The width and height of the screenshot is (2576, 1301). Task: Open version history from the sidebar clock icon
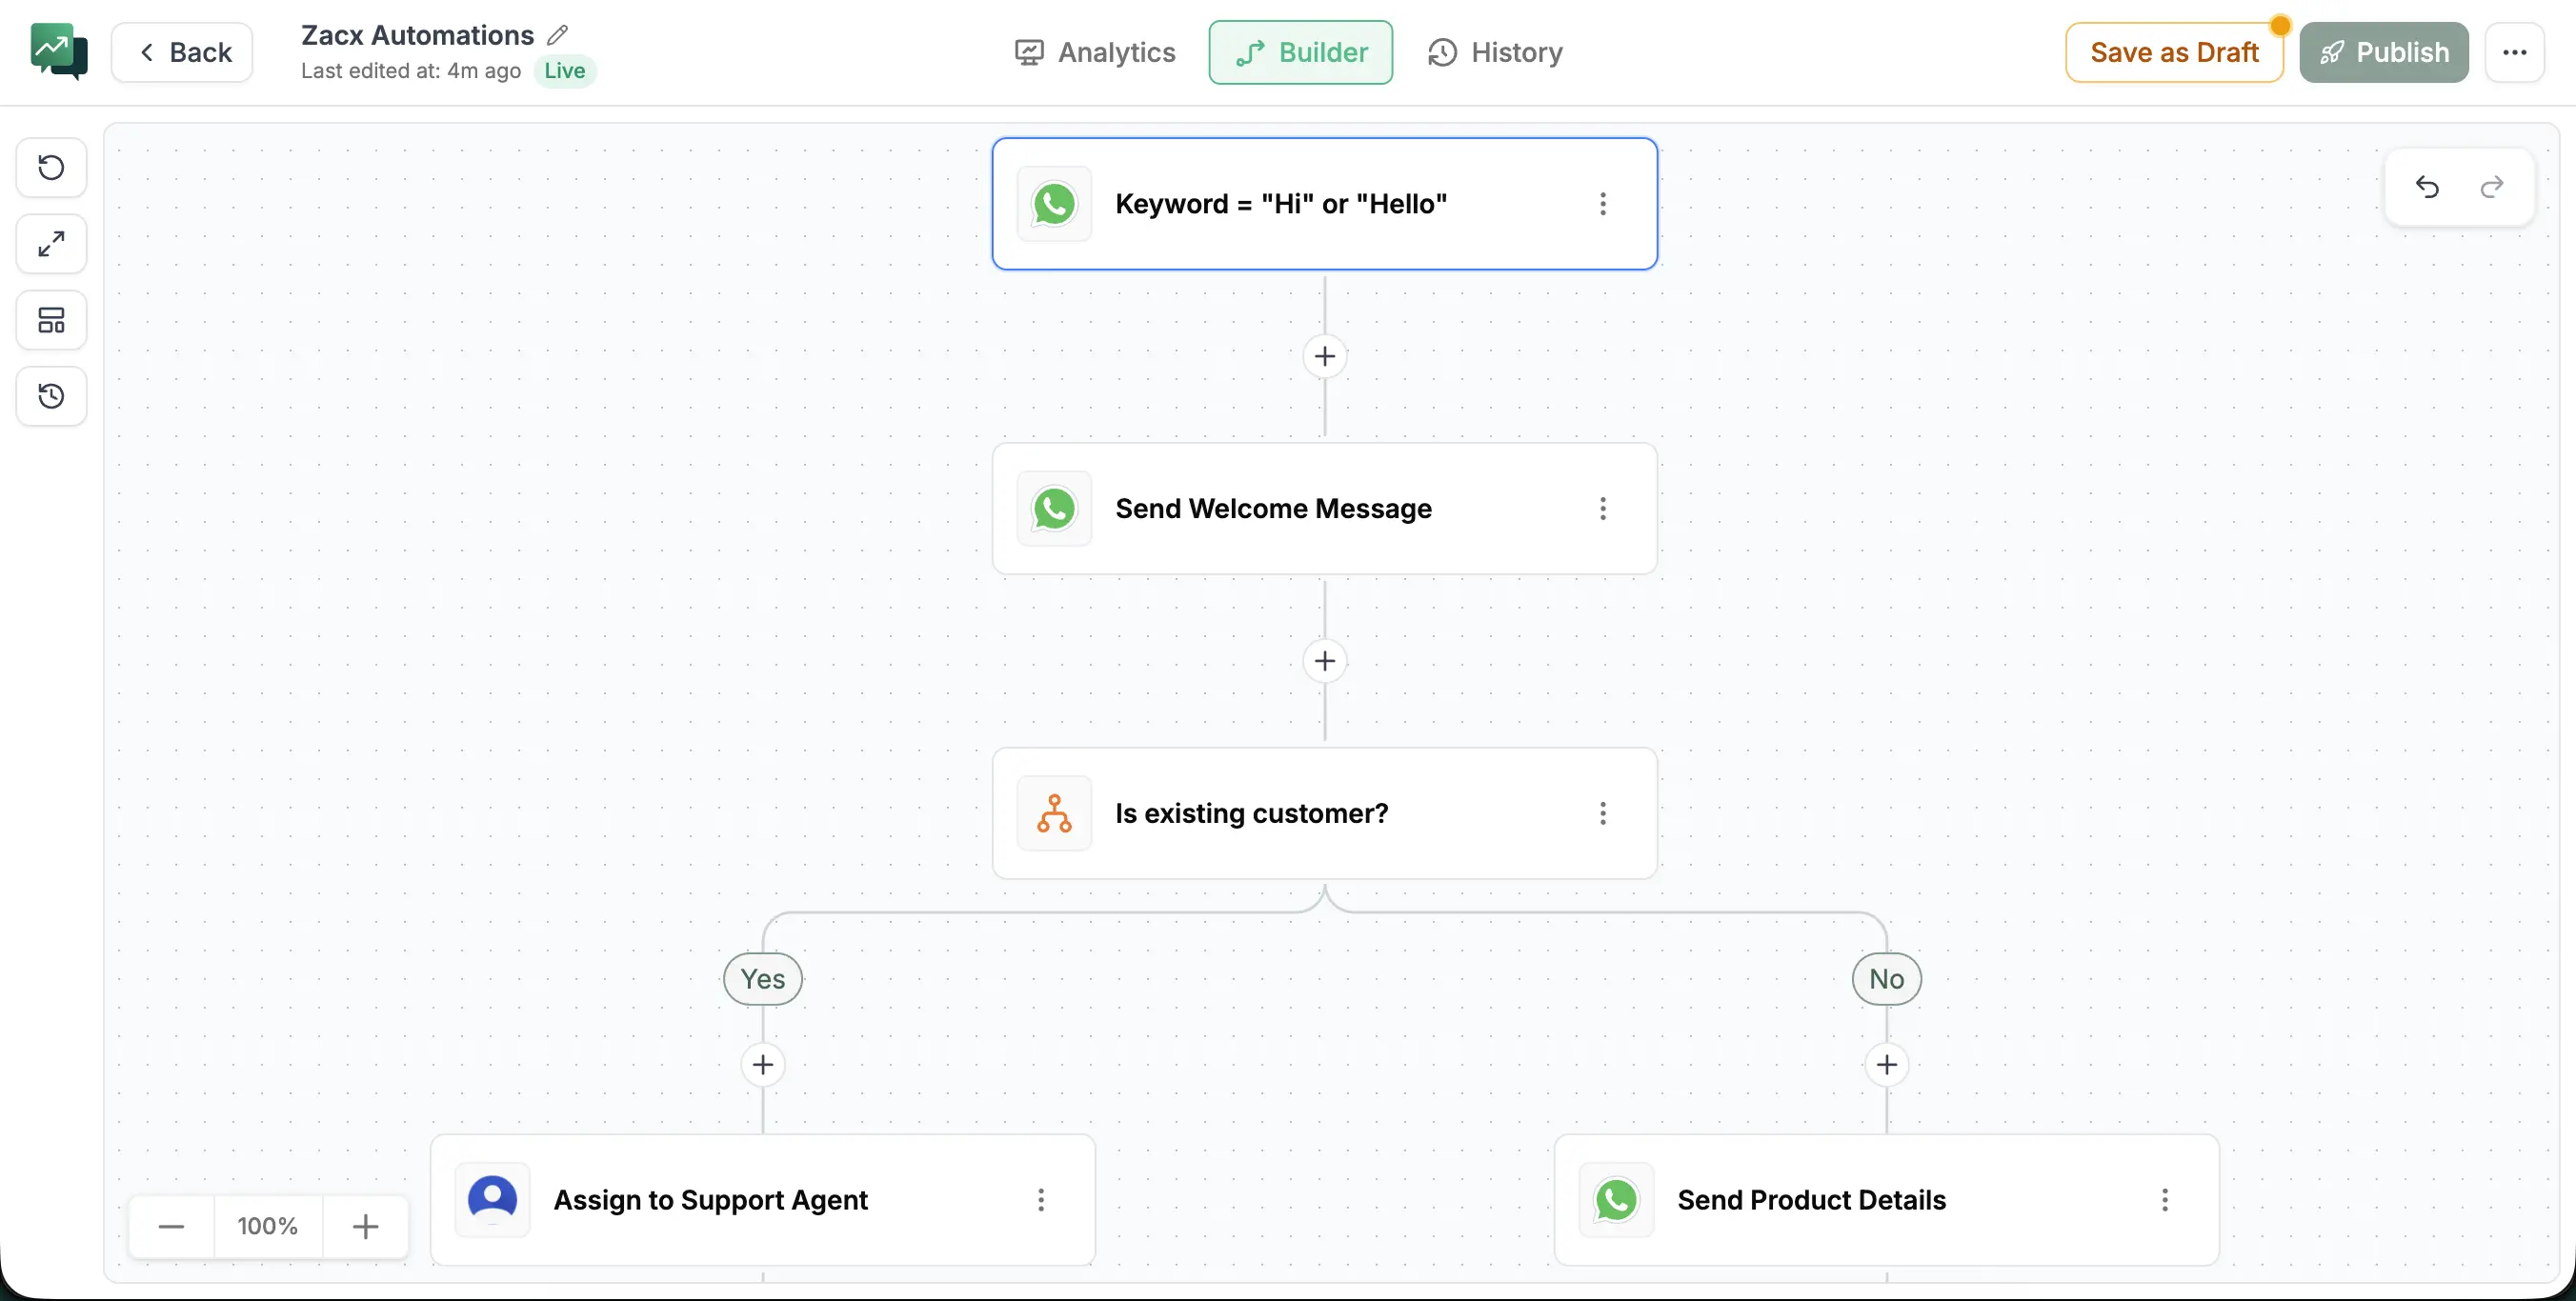tap(50, 396)
